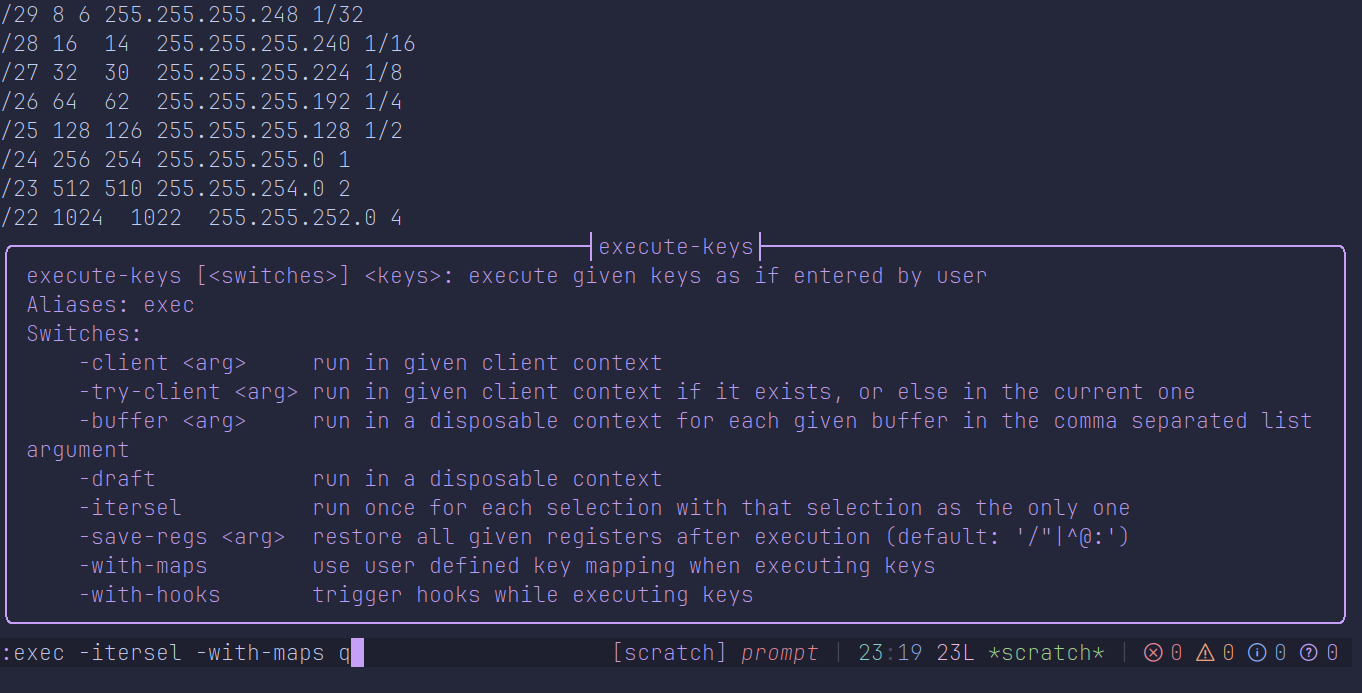The height and width of the screenshot is (693, 1362).
Task: Click the 255.255.252.0 mask text
Action: click(292, 217)
